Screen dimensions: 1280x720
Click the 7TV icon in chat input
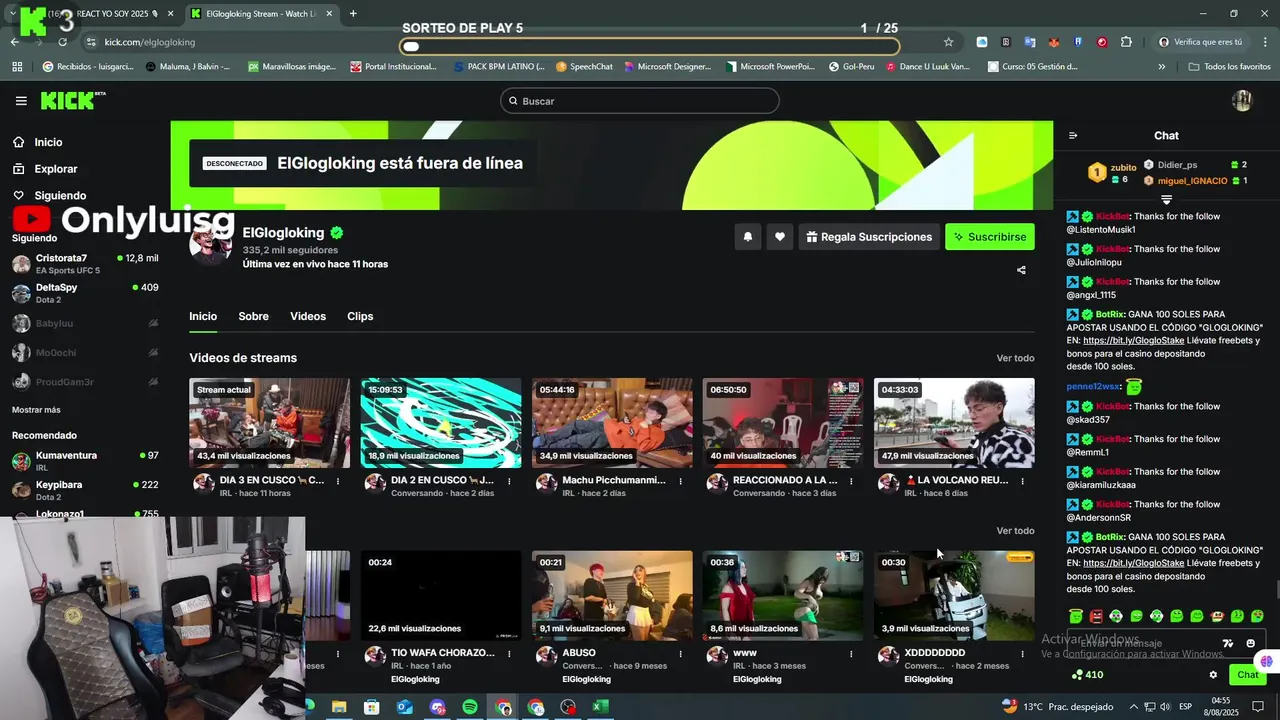[1228, 643]
